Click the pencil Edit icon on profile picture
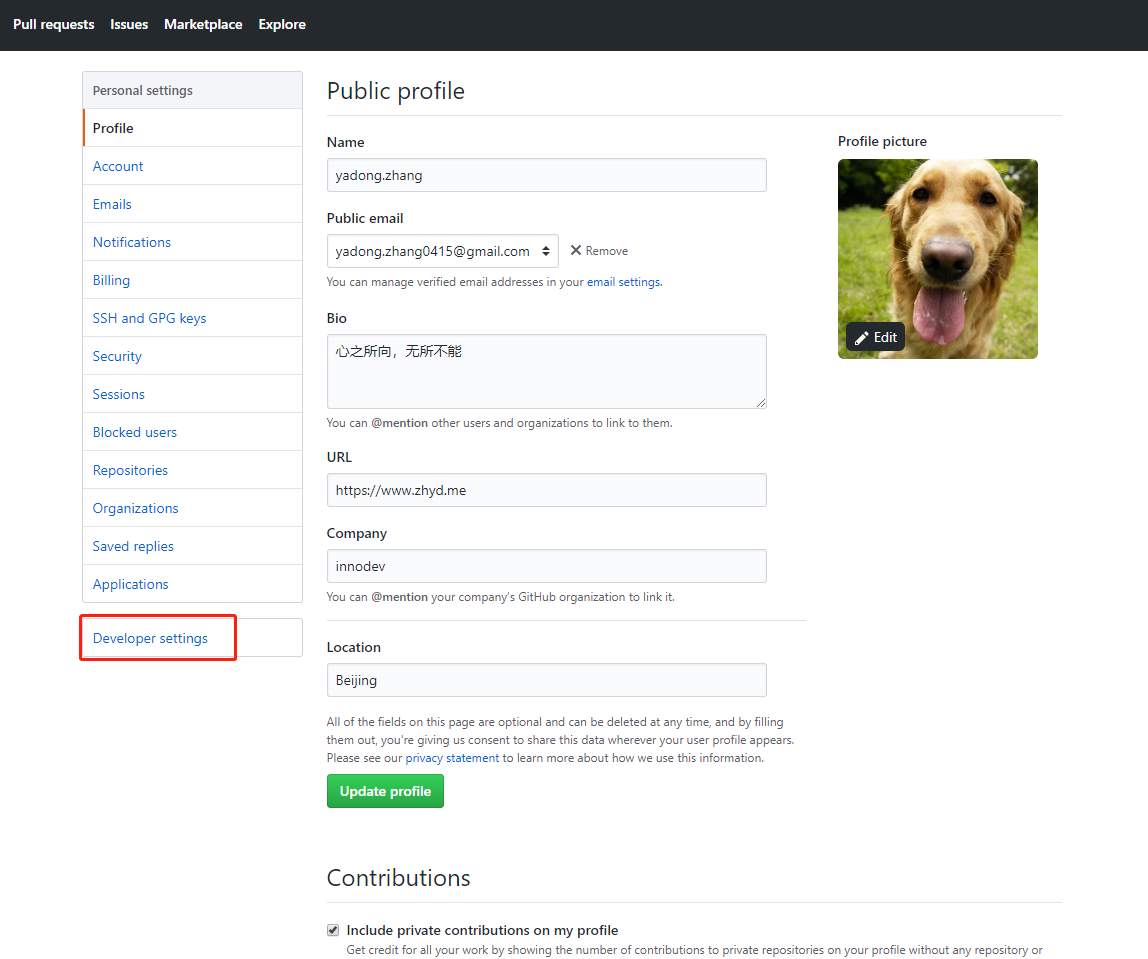 coord(862,338)
